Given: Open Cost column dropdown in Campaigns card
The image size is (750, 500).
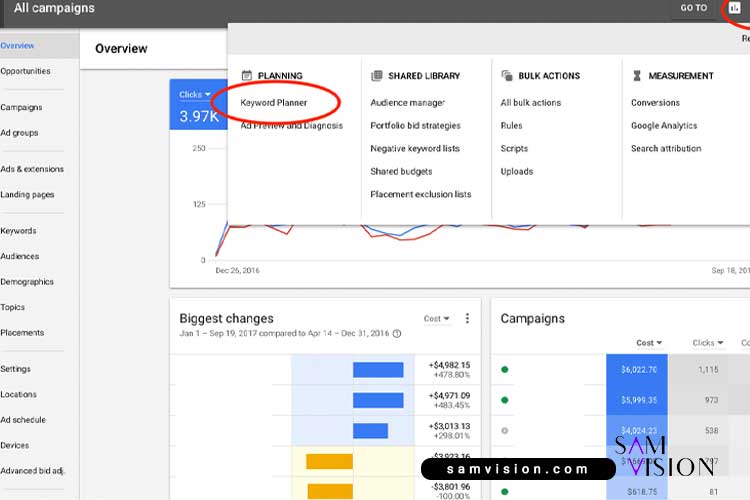Looking at the screenshot, I should [649, 343].
